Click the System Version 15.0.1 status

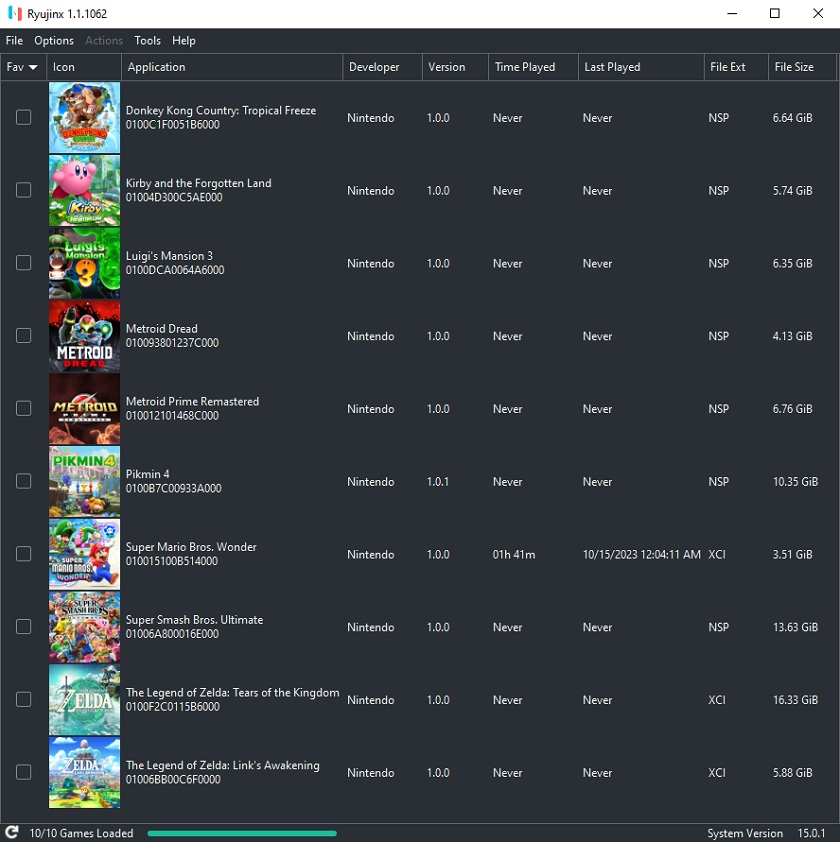tap(766, 833)
